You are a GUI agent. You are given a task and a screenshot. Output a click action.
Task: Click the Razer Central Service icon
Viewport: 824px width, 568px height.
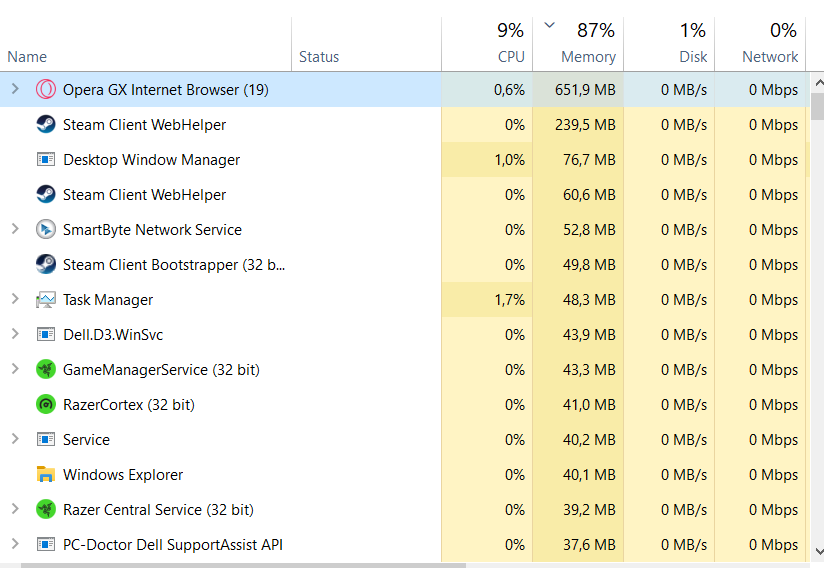coord(46,509)
